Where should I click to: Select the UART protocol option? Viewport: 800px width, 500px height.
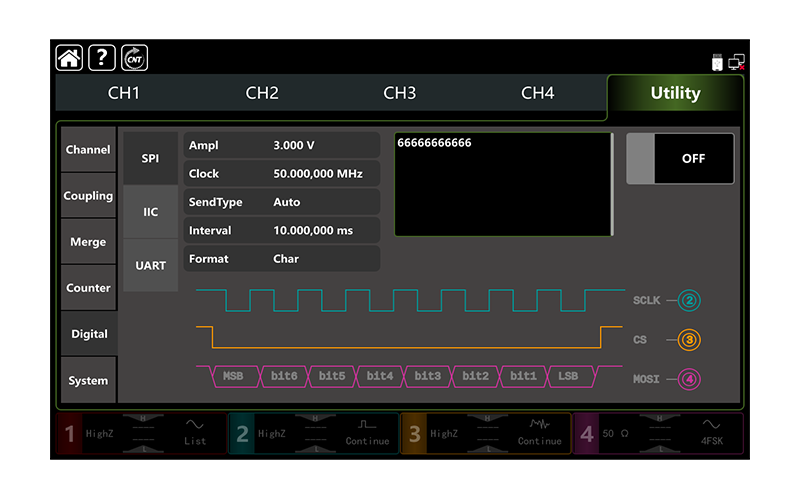(150, 266)
